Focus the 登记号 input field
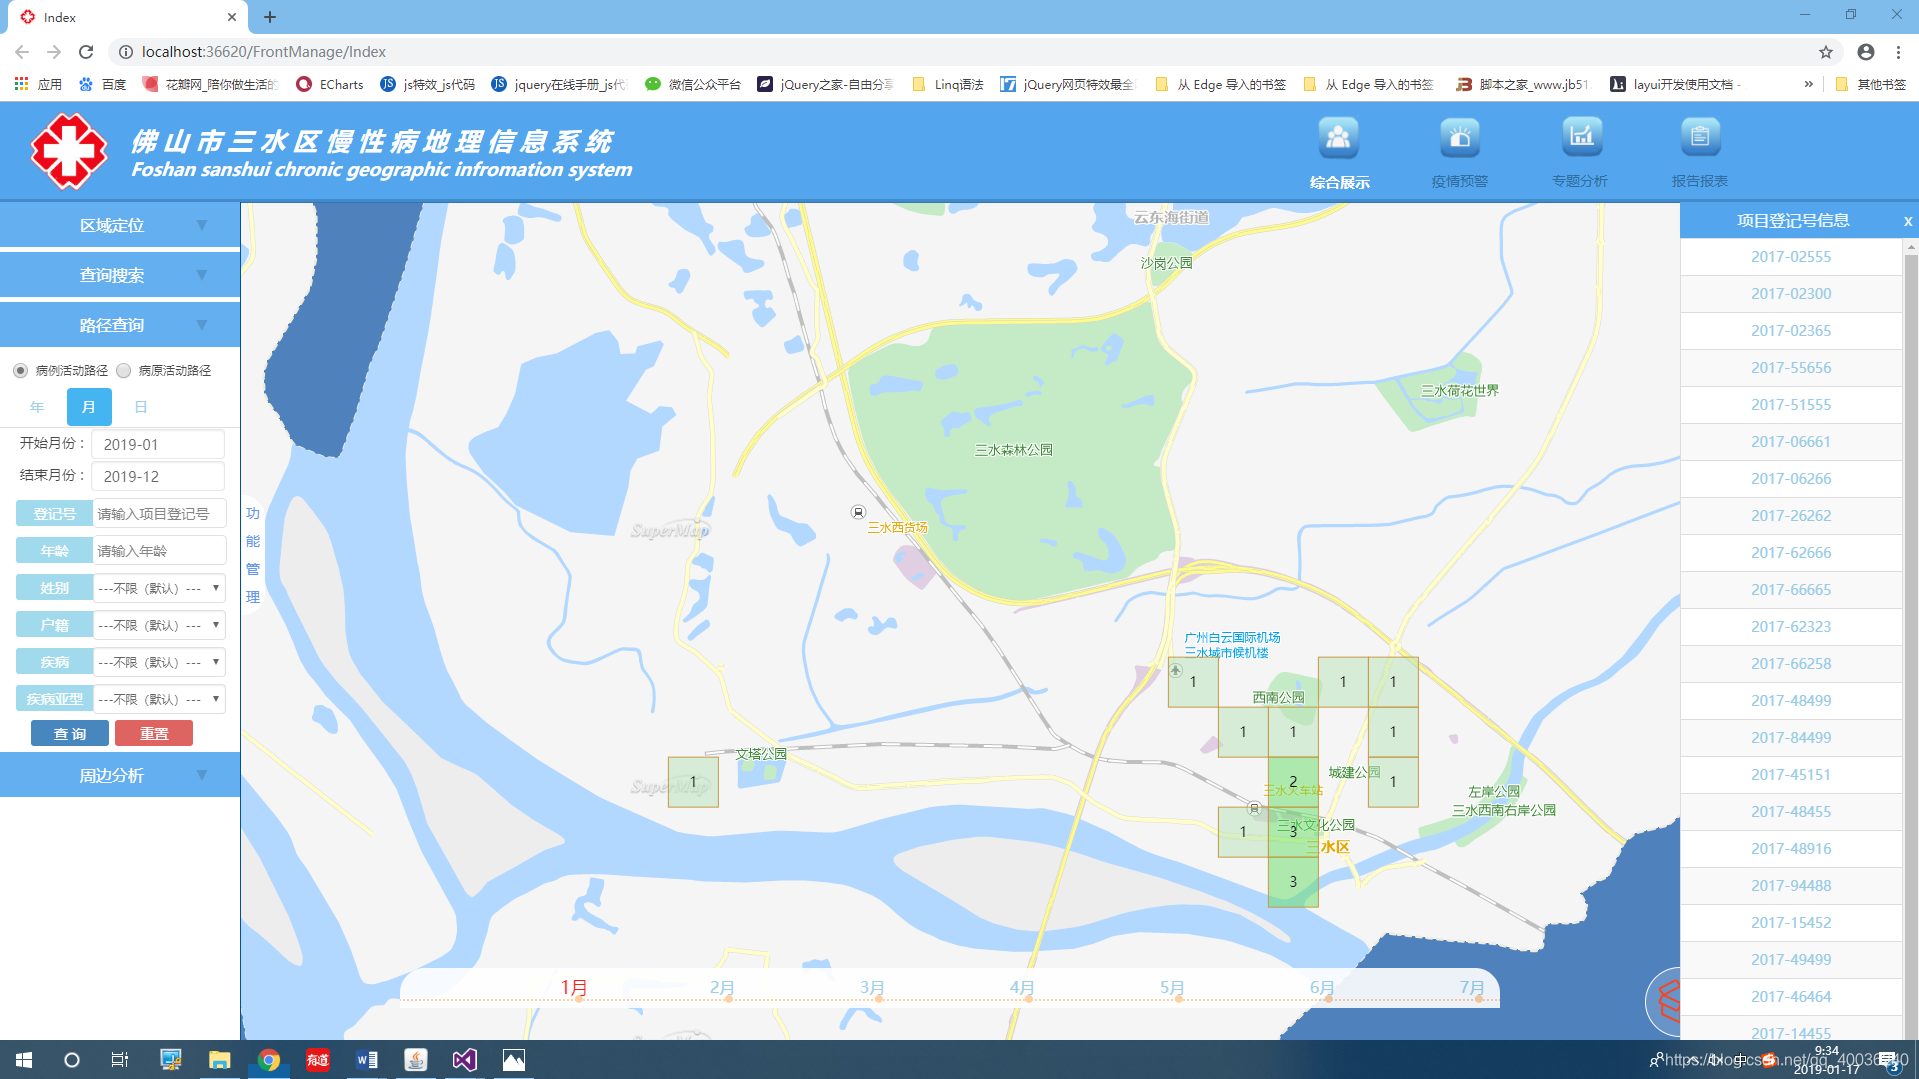 pyautogui.click(x=159, y=514)
